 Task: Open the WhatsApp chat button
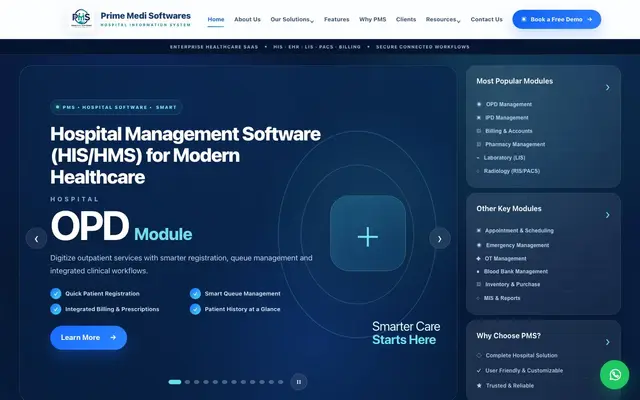click(x=615, y=375)
